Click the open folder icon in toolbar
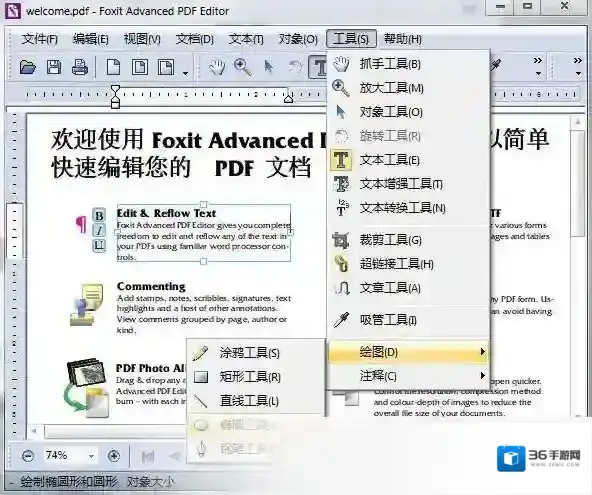Image resolution: width=592 pixels, height=495 pixels. (x=28, y=67)
